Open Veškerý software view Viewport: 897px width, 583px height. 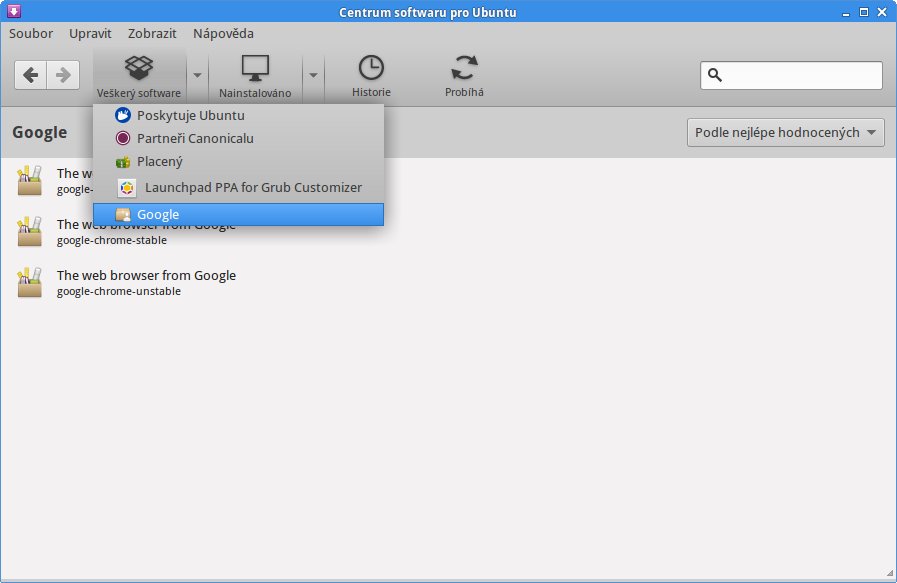139,76
